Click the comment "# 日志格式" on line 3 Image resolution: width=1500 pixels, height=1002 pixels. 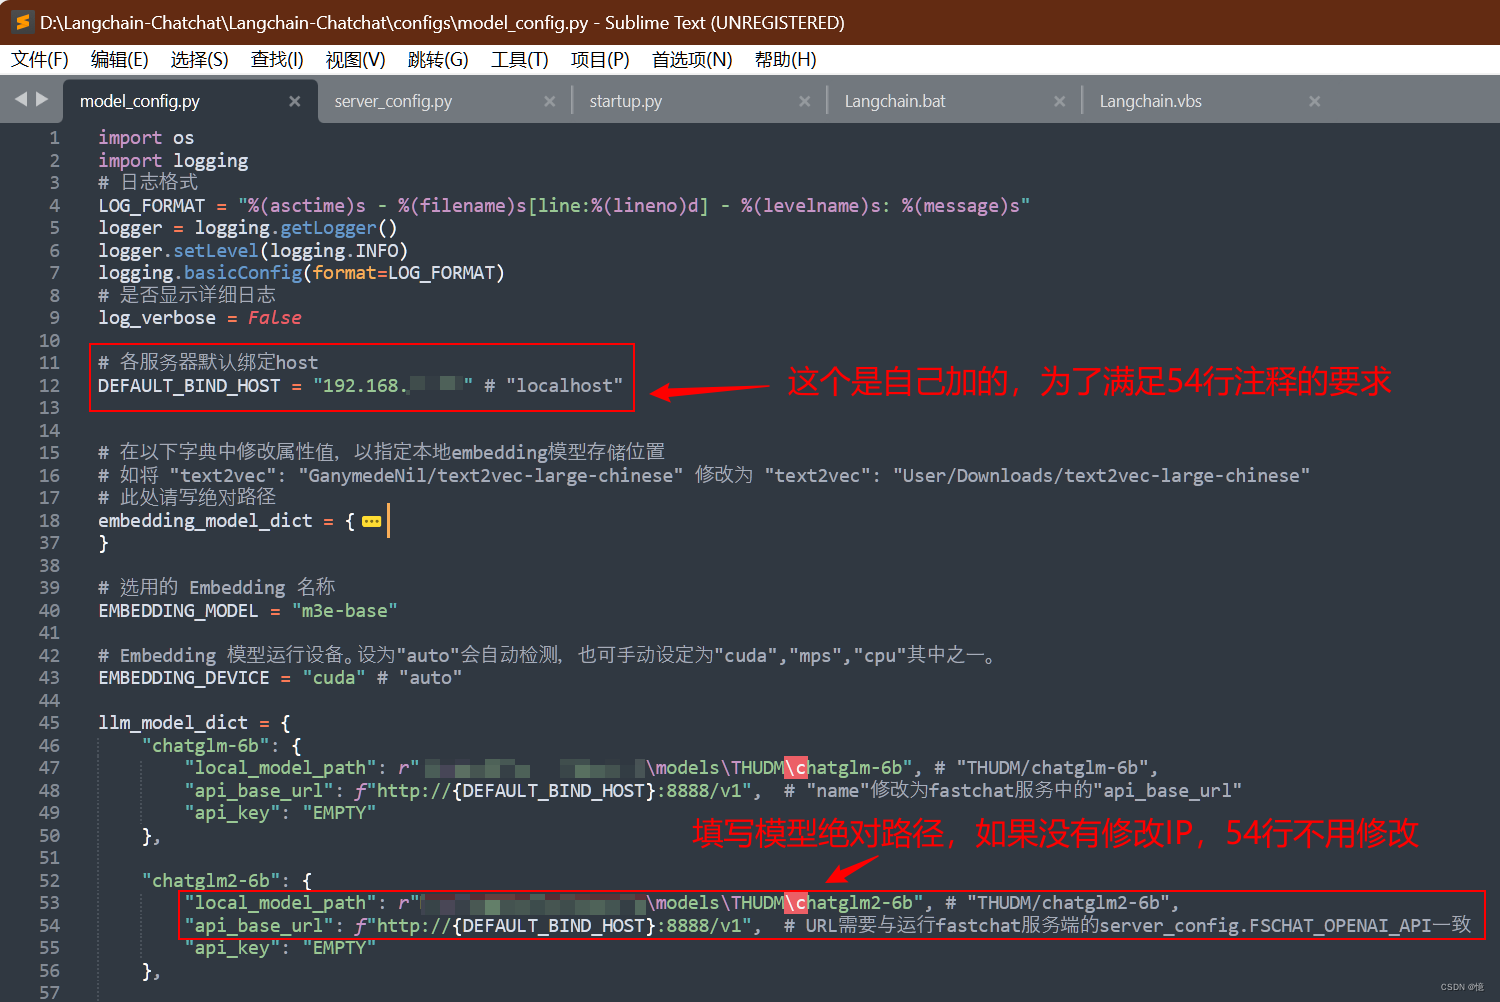pos(148,183)
